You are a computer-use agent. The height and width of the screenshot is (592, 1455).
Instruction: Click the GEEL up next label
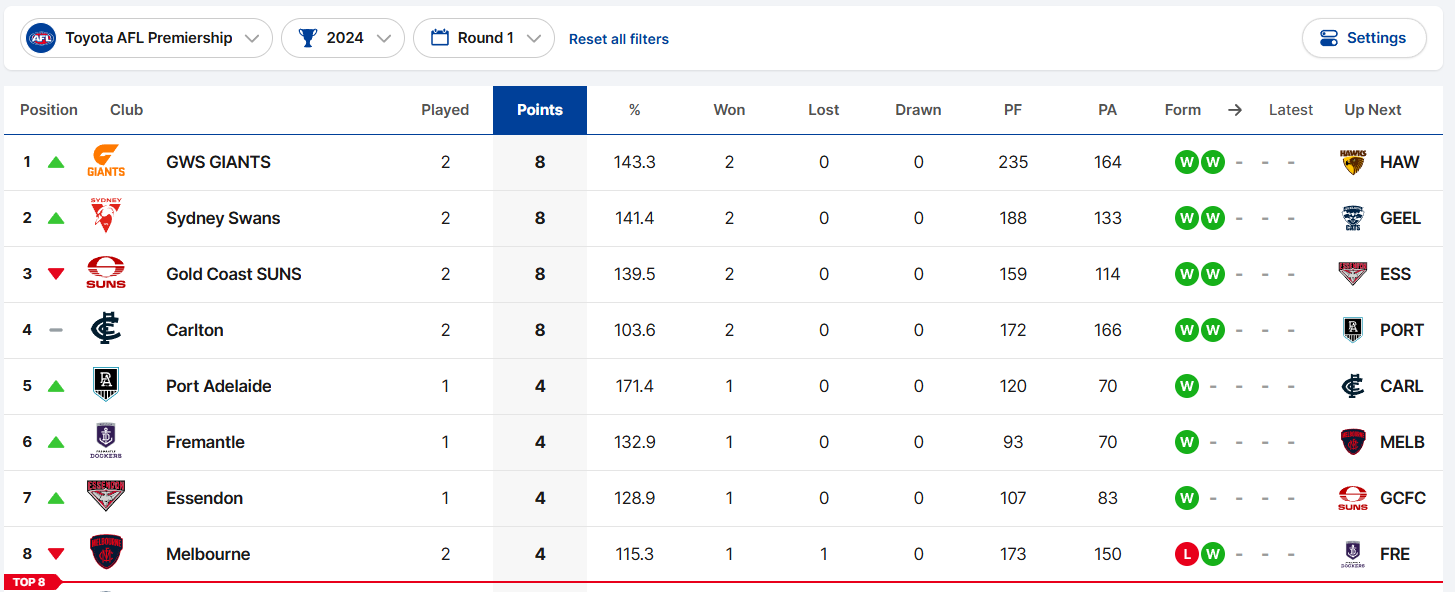pyautogui.click(x=1401, y=218)
